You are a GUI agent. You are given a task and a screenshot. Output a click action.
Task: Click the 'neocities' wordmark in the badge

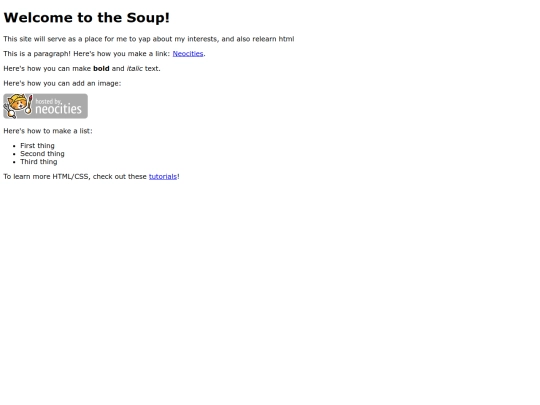point(58,109)
